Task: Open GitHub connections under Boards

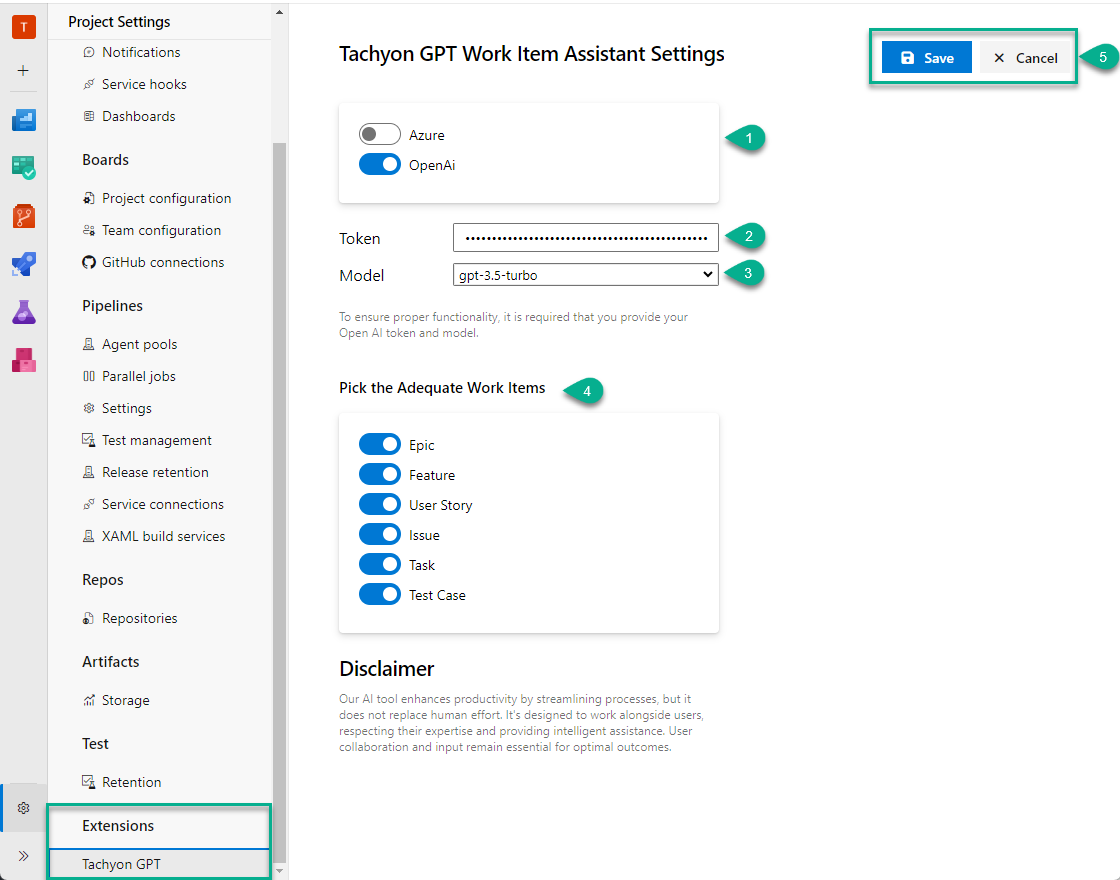Action: [x=156, y=261]
